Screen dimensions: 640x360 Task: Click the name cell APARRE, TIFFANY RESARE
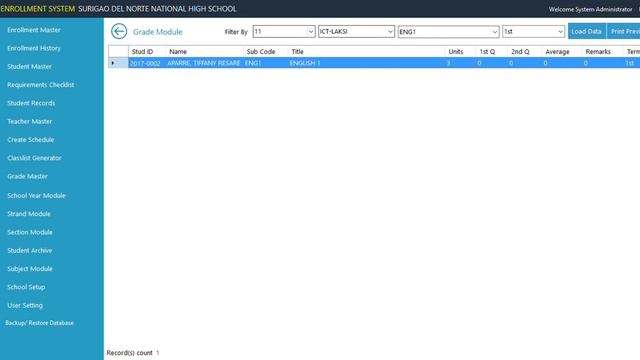(x=204, y=63)
